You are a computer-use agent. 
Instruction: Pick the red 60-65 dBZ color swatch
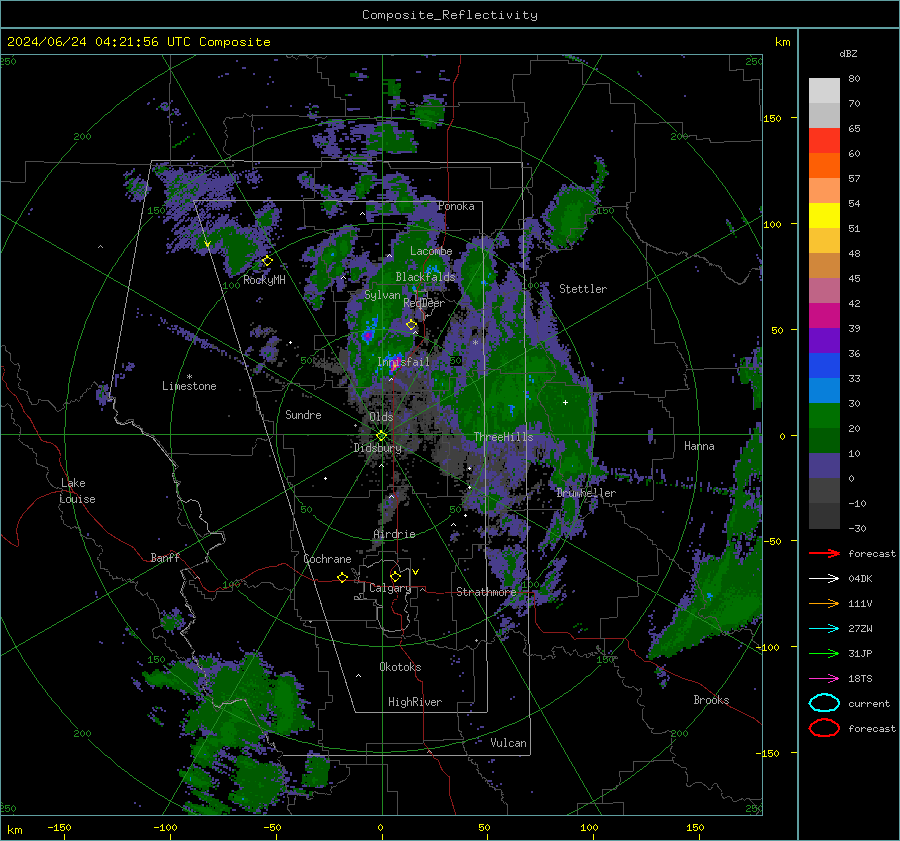pyautogui.click(x=824, y=141)
